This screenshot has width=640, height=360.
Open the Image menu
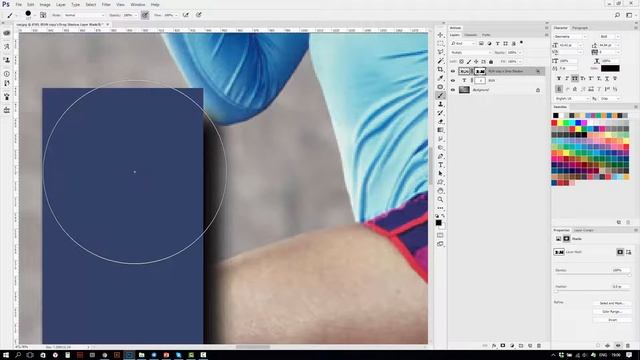(x=45, y=4)
